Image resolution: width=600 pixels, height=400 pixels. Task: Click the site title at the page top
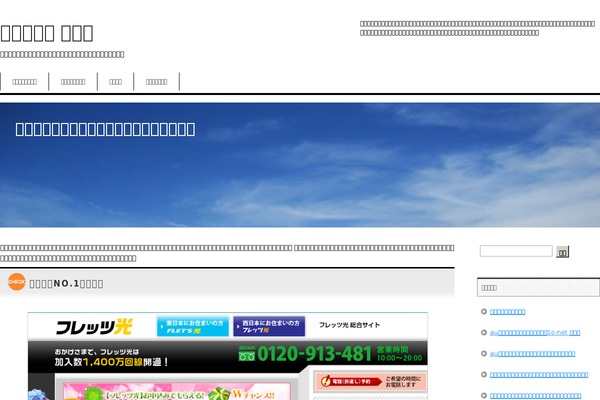click(47, 33)
